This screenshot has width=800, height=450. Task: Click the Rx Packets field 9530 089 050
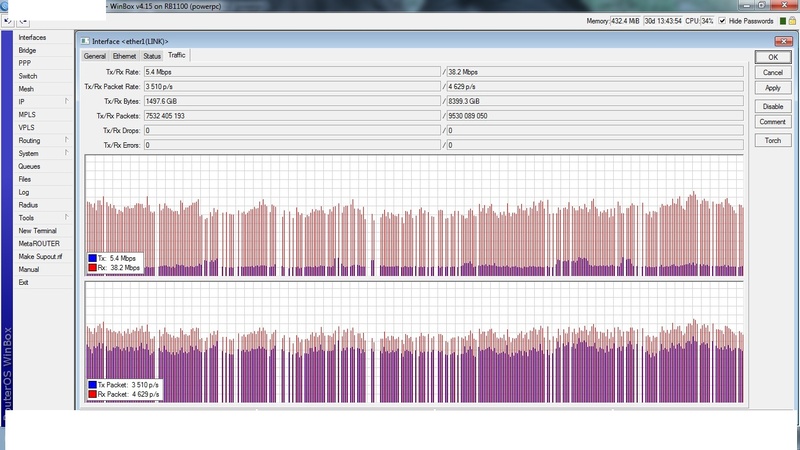(595, 116)
